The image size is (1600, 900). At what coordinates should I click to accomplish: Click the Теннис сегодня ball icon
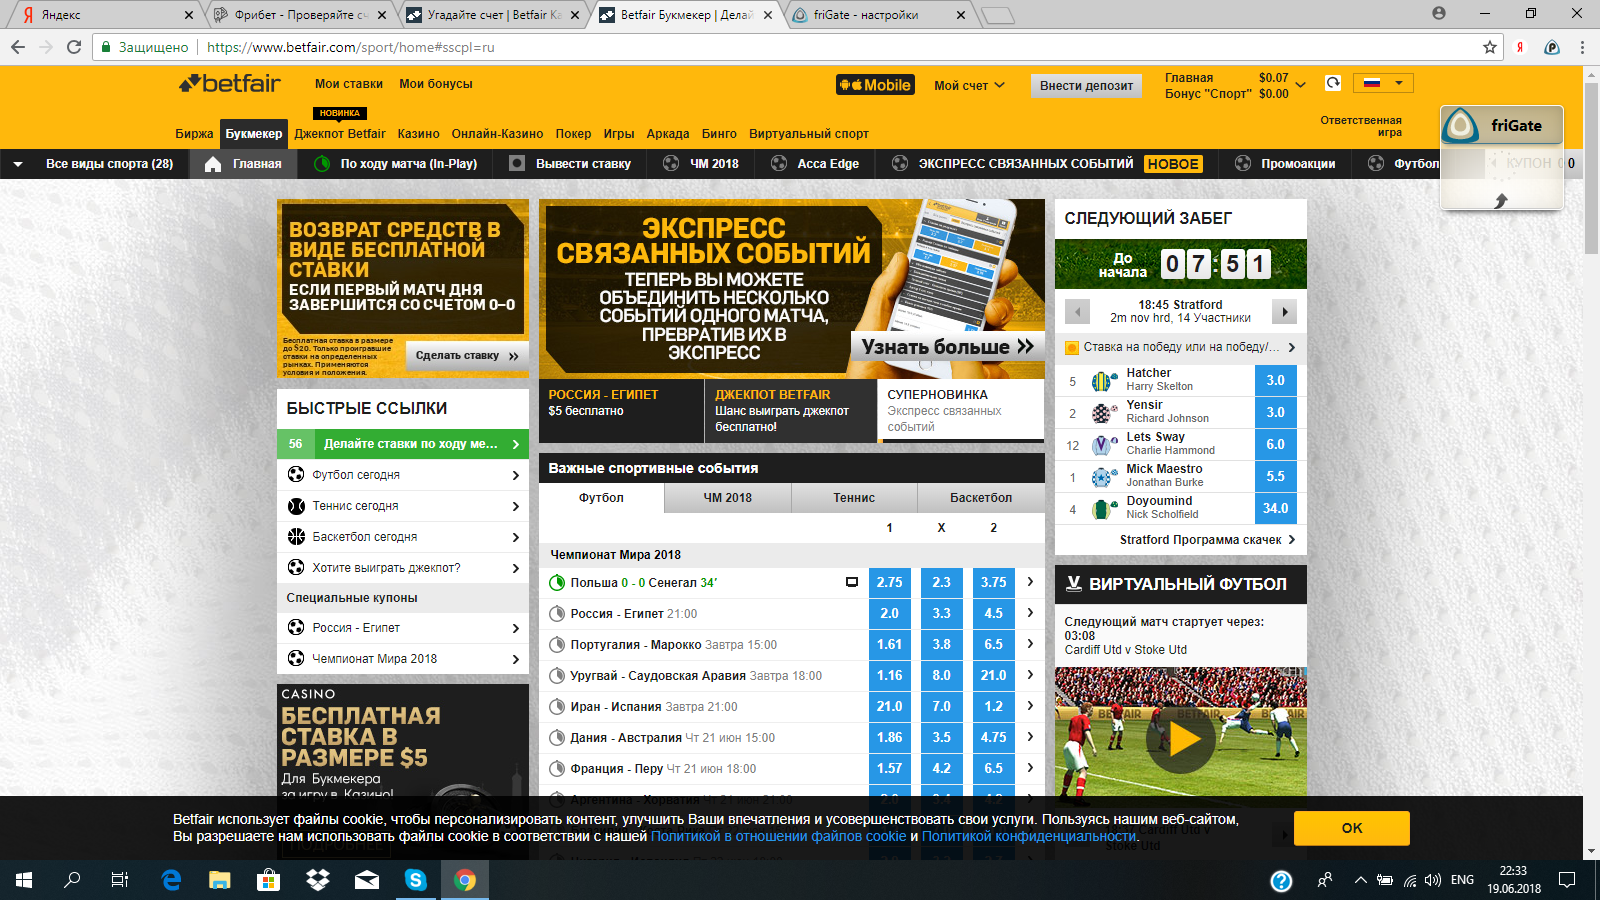pos(296,506)
